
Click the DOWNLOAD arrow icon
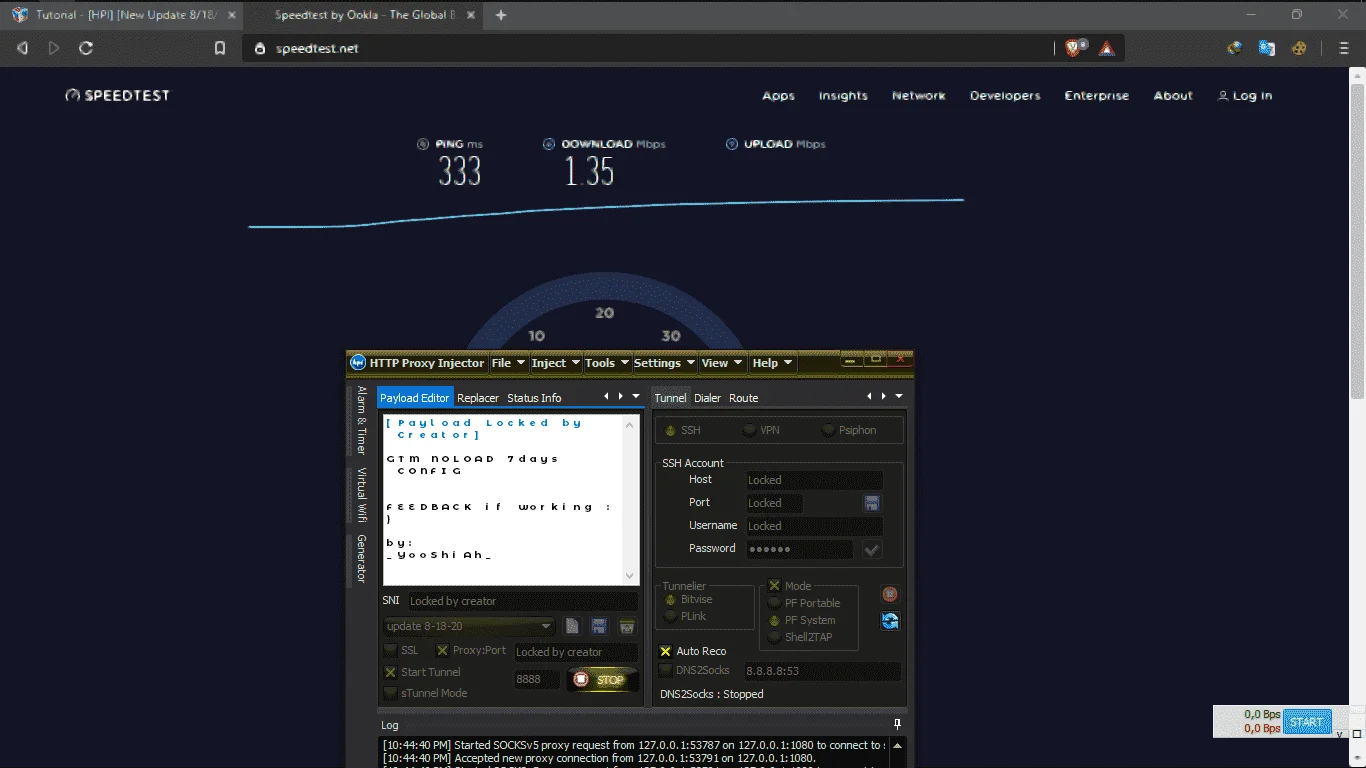tap(548, 144)
